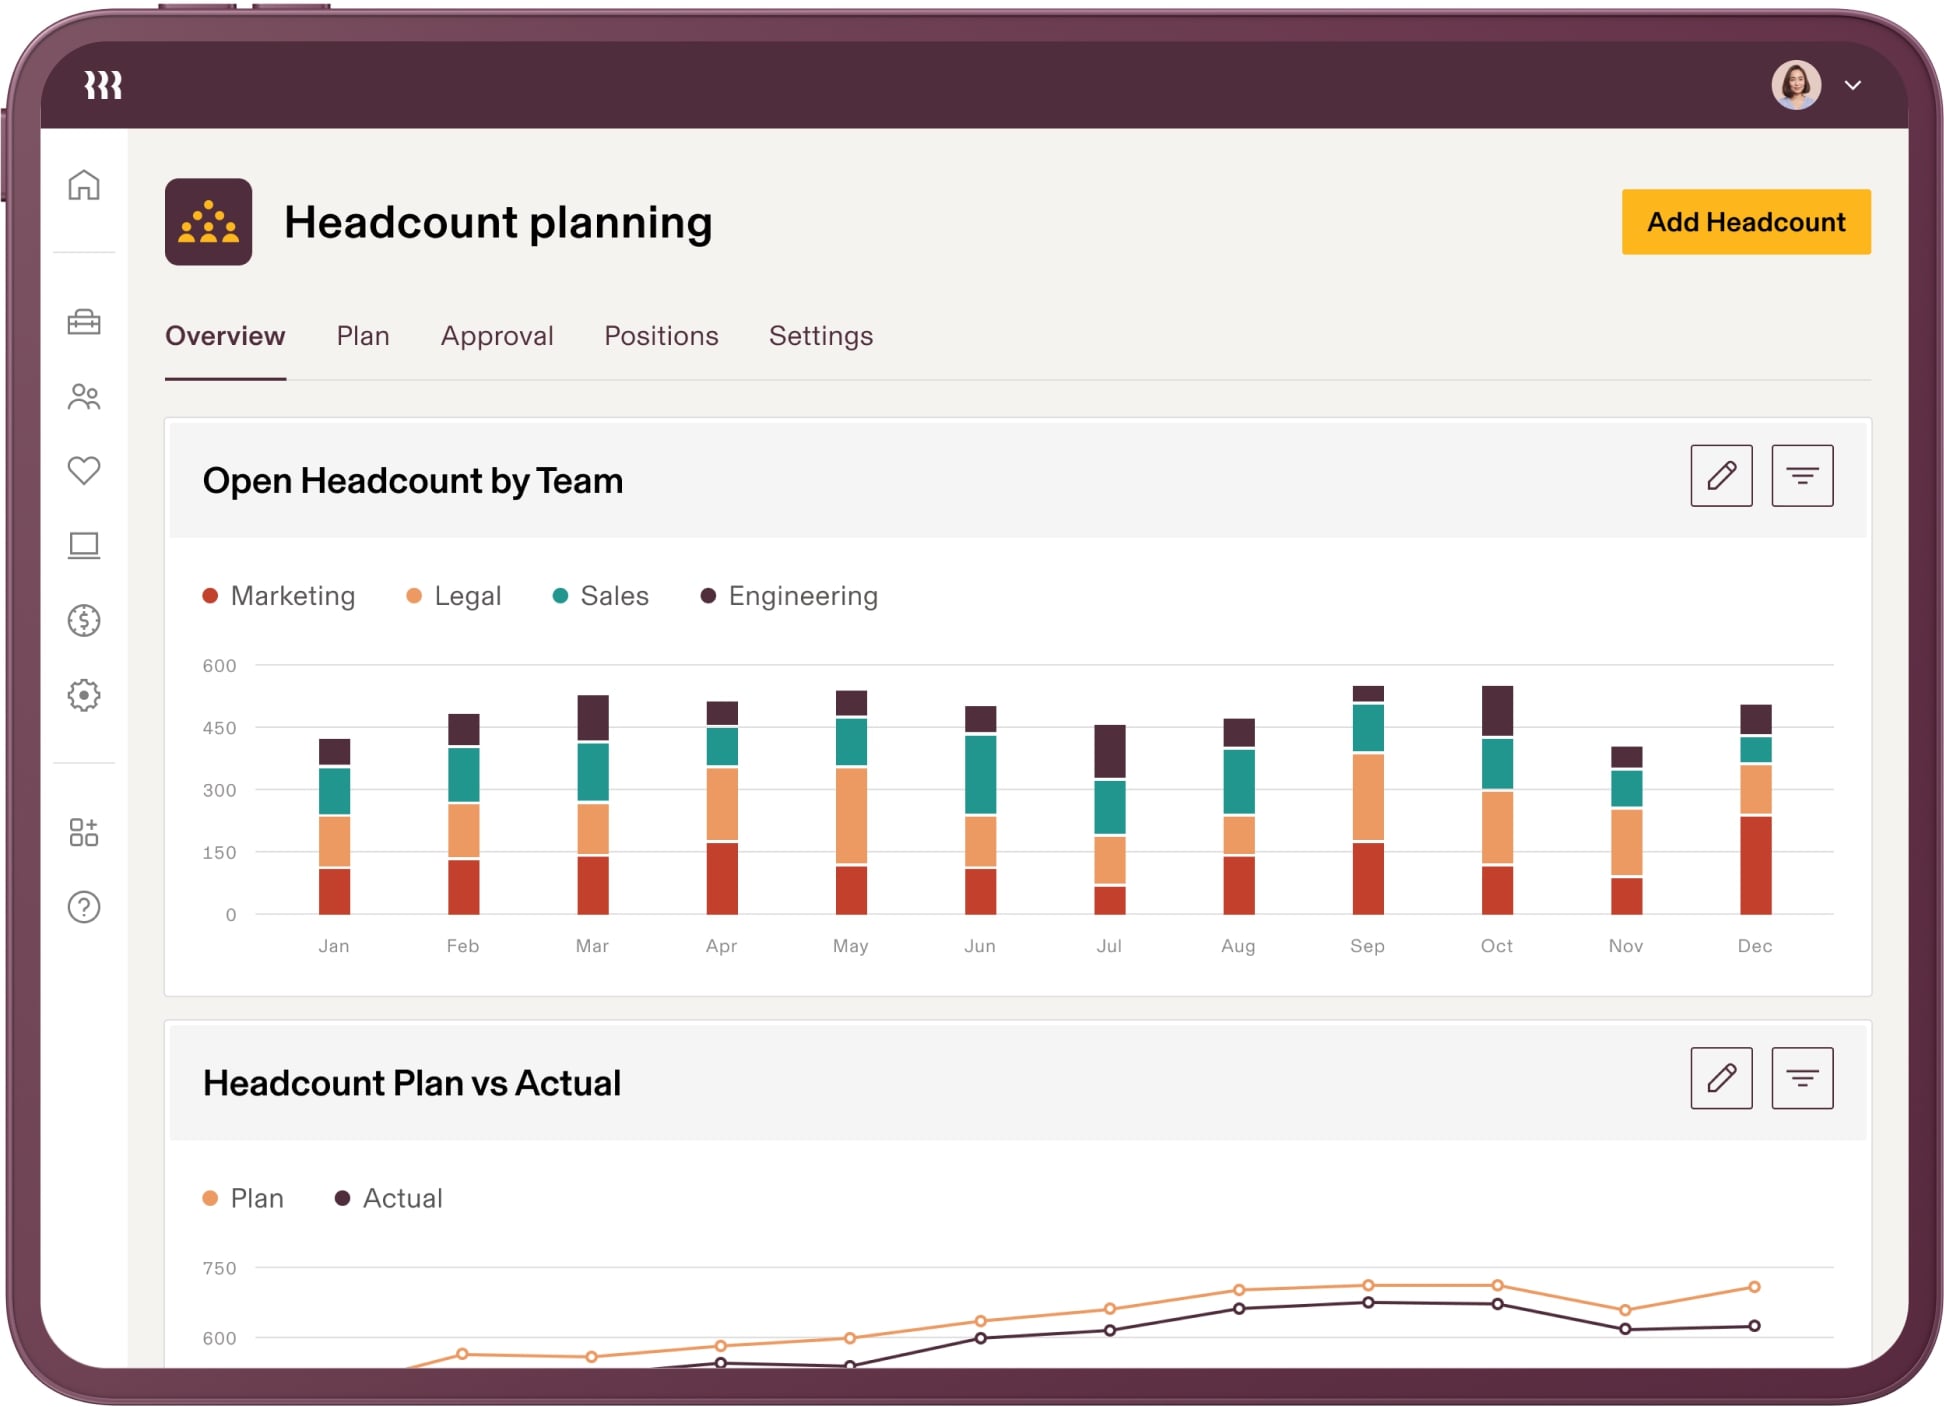Go to Home via sidebar house icon
Image resolution: width=1944 pixels, height=1407 pixels.
point(84,185)
